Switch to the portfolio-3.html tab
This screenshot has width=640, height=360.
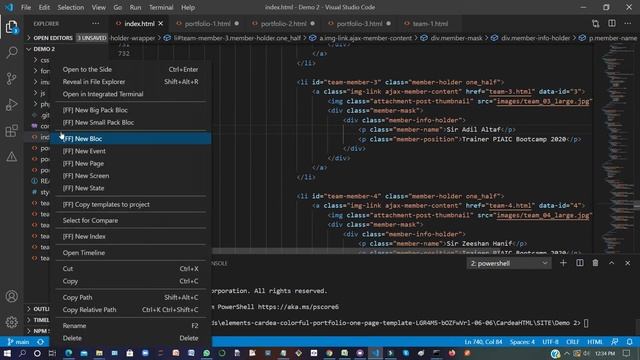360,24
